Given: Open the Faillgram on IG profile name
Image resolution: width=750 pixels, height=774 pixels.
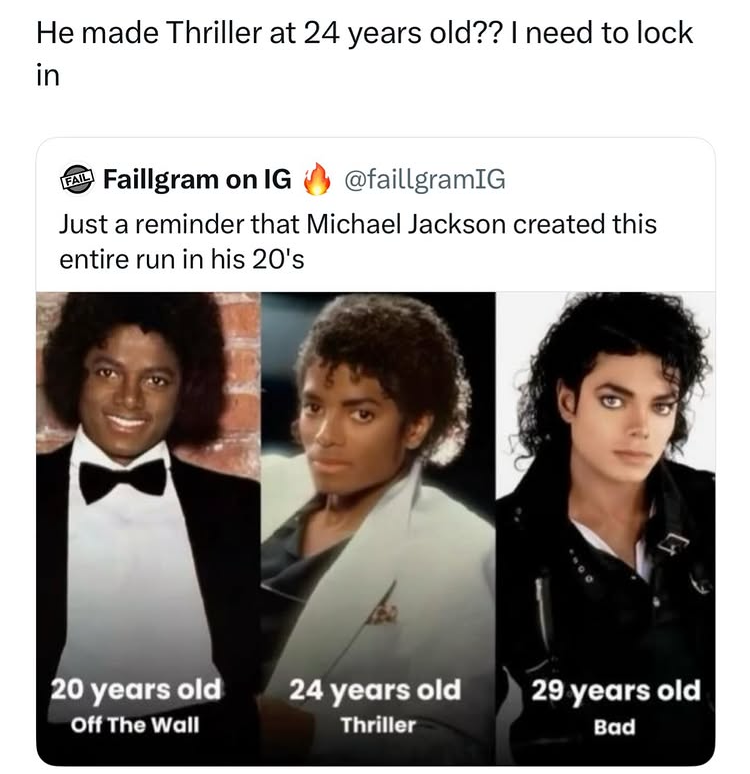Looking at the screenshot, I should 197,180.
